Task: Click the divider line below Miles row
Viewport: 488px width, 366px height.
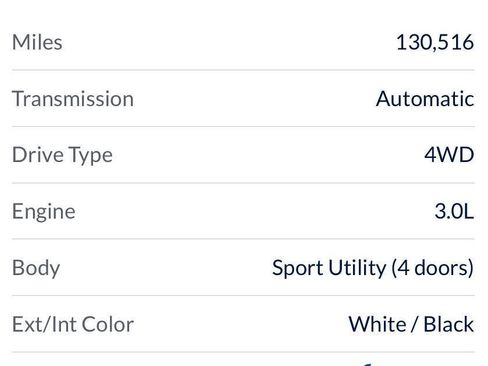Action: (243, 70)
